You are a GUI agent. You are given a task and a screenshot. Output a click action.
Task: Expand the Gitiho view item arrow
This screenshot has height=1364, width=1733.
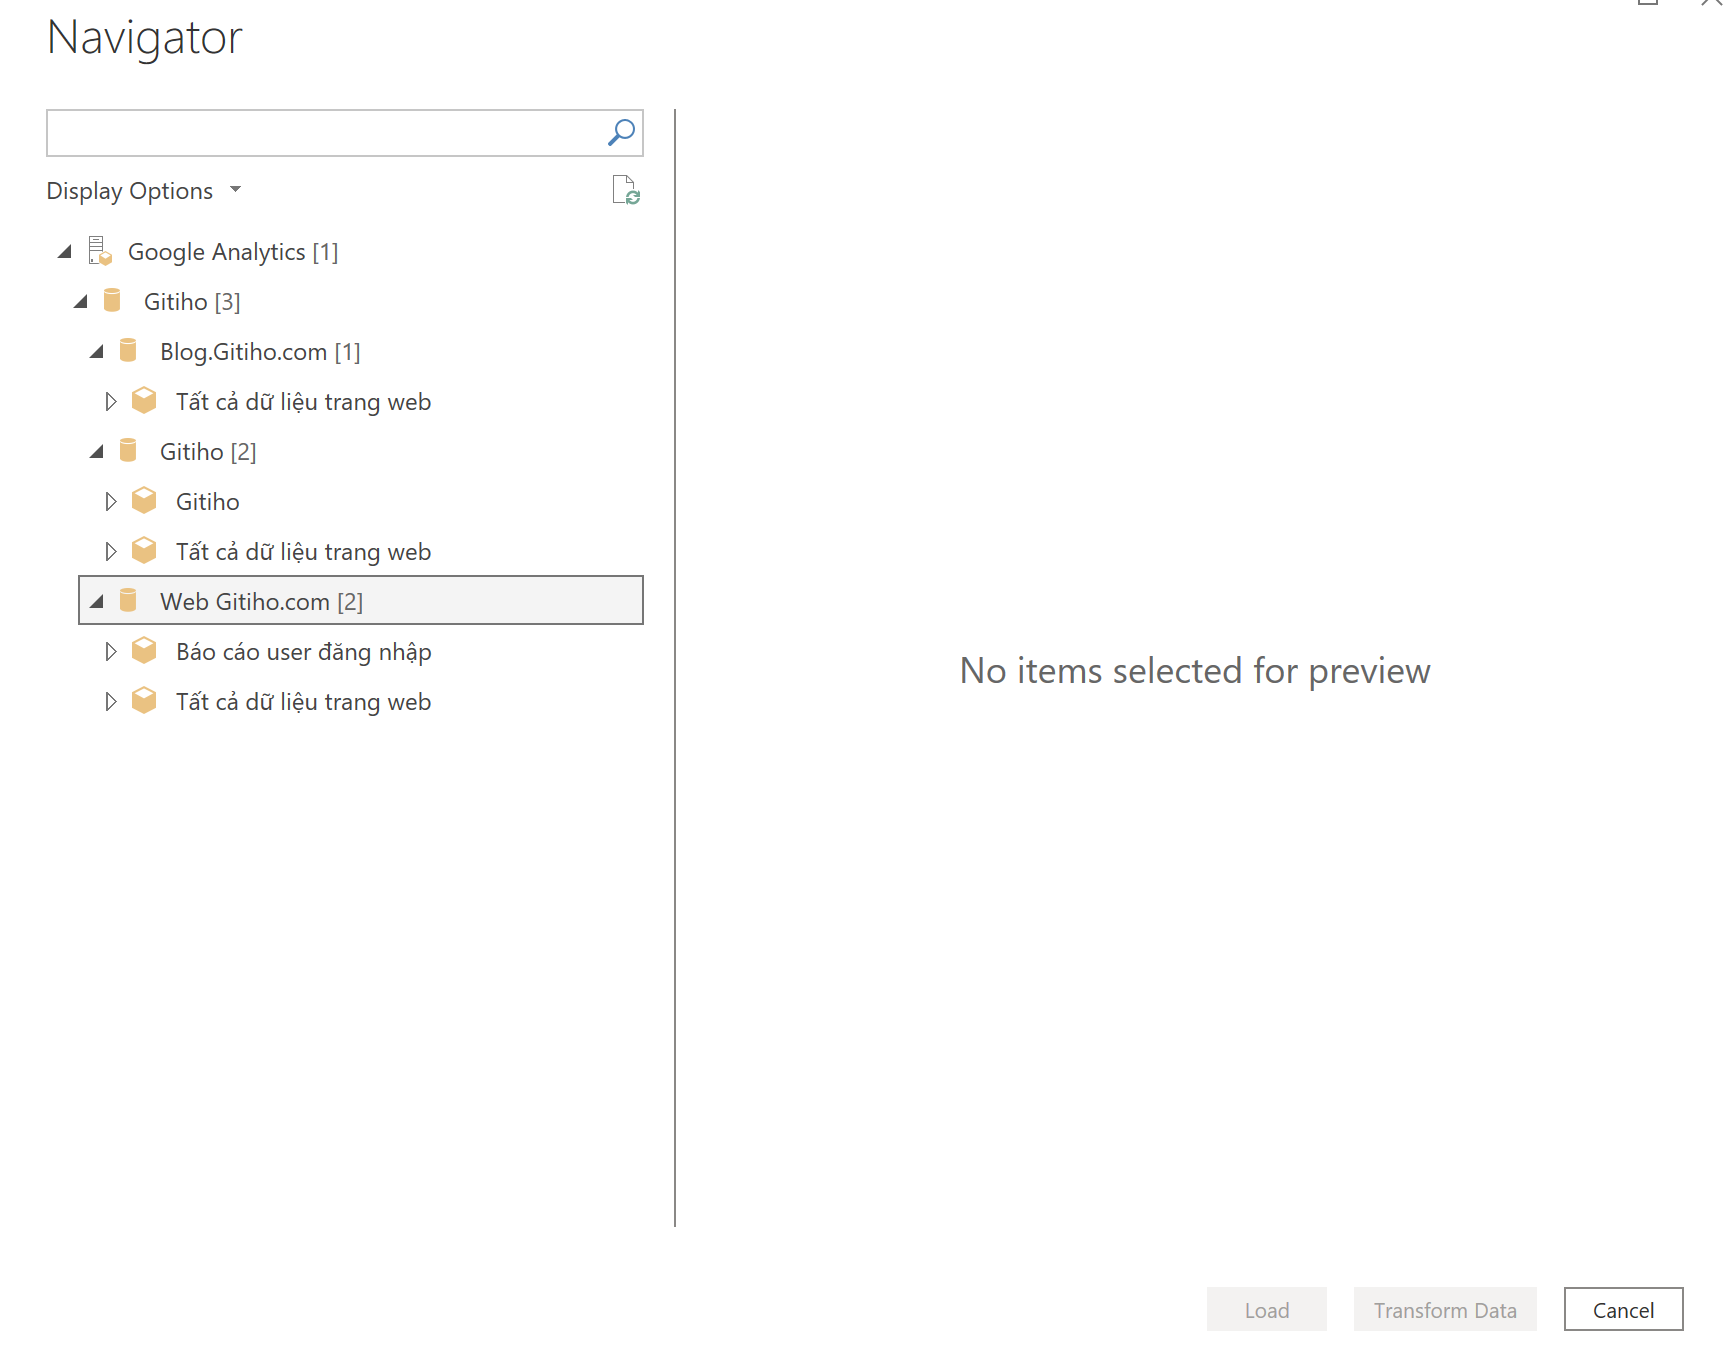[x=111, y=501]
